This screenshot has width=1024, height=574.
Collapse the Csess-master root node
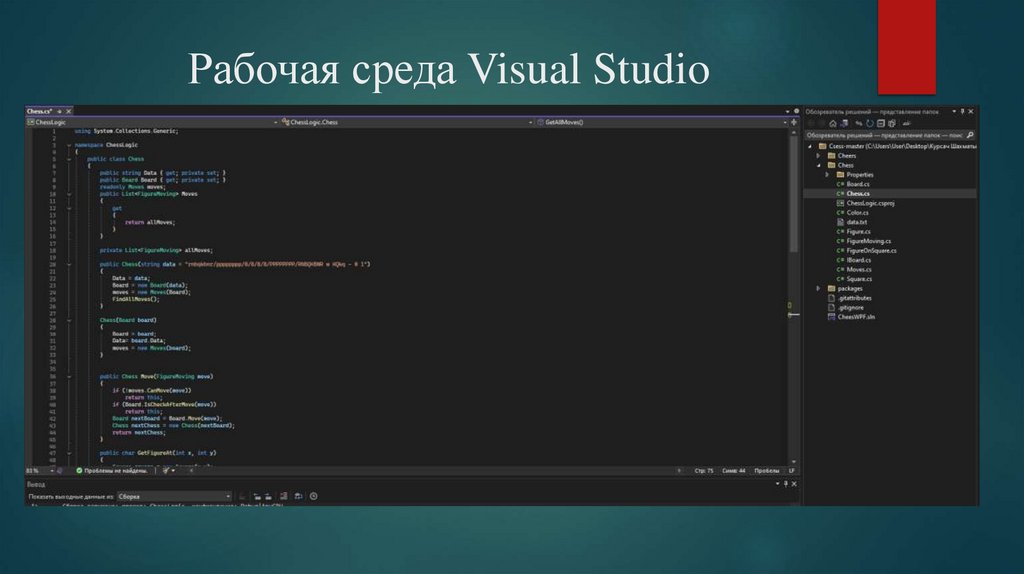(x=810, y=146)
